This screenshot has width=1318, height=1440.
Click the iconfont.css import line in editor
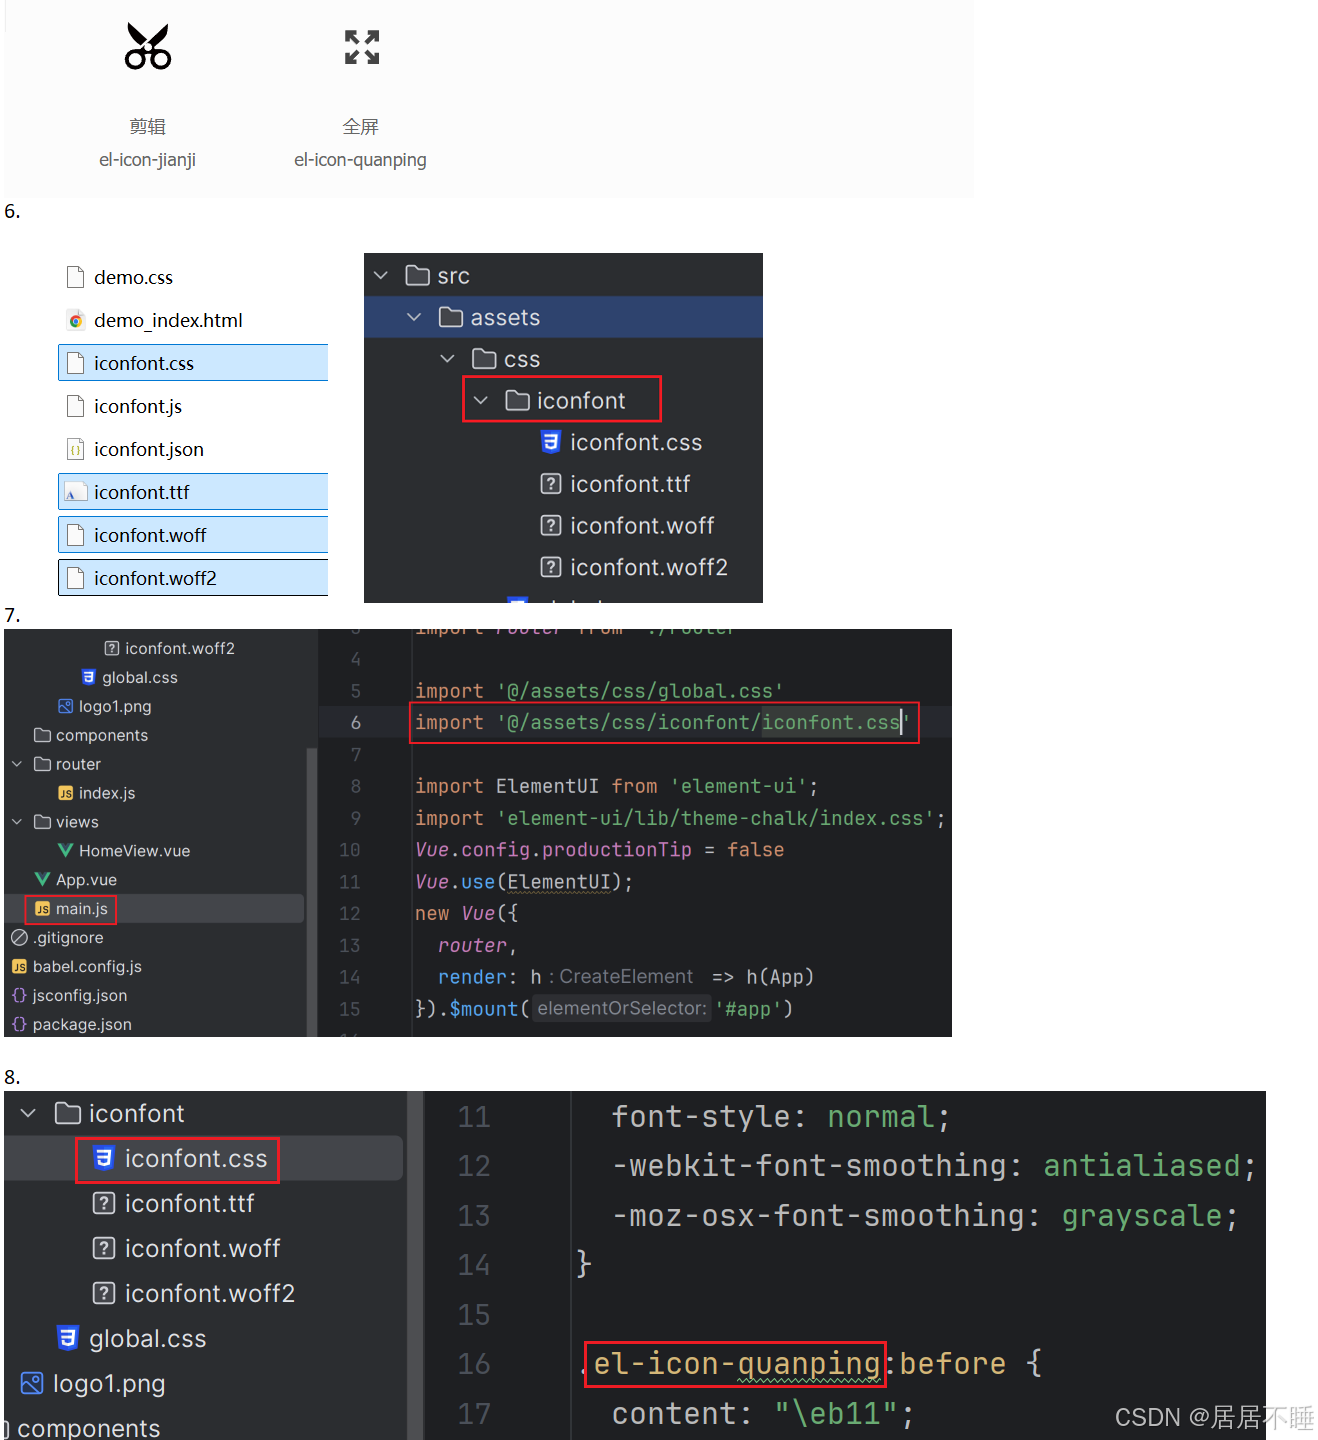click(662, 722)
